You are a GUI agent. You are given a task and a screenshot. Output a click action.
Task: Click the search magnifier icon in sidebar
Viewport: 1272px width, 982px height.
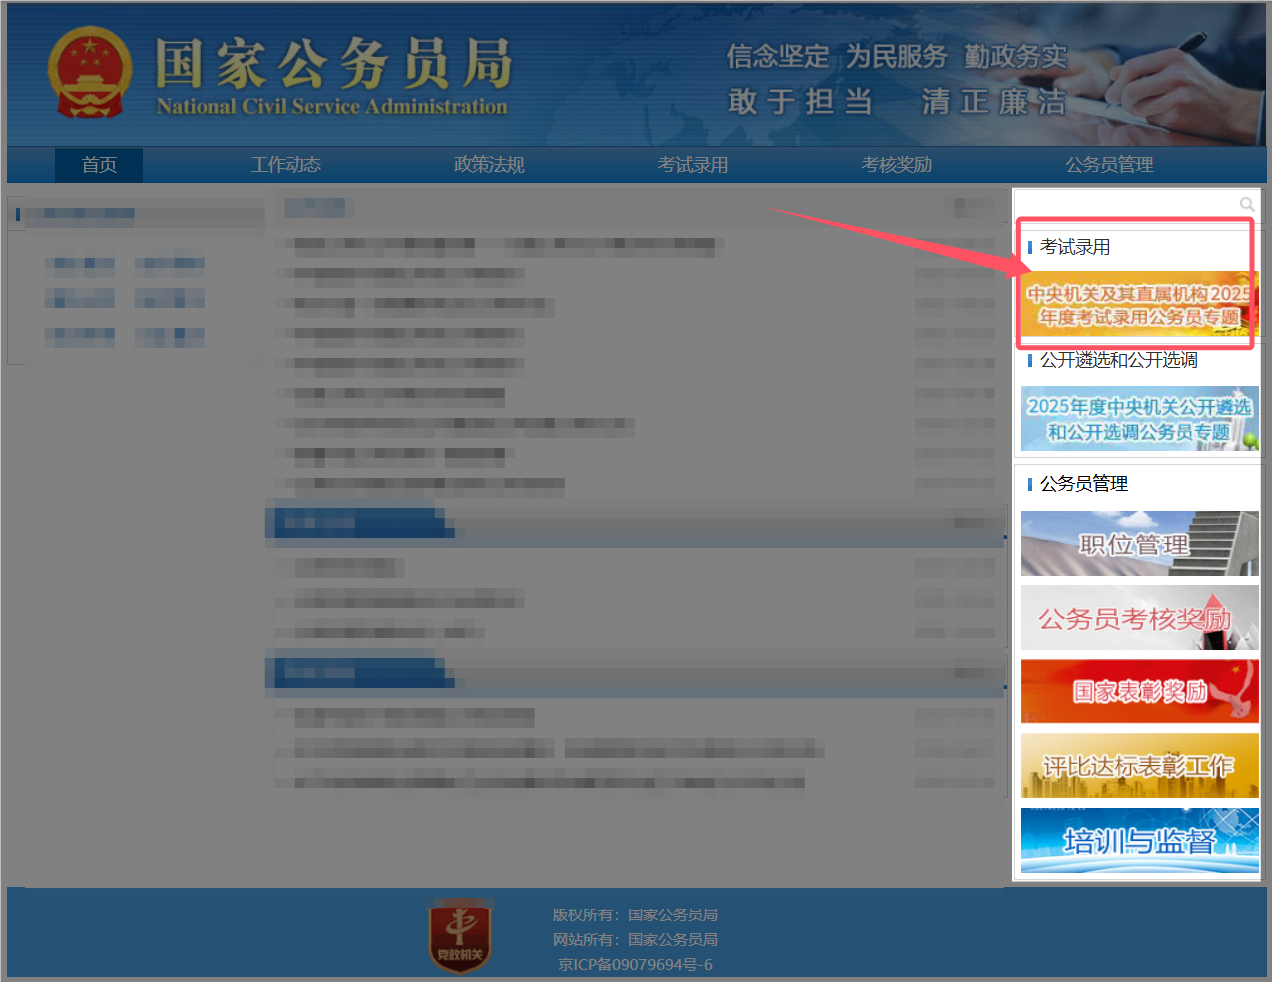click(x=1247, y=204)
